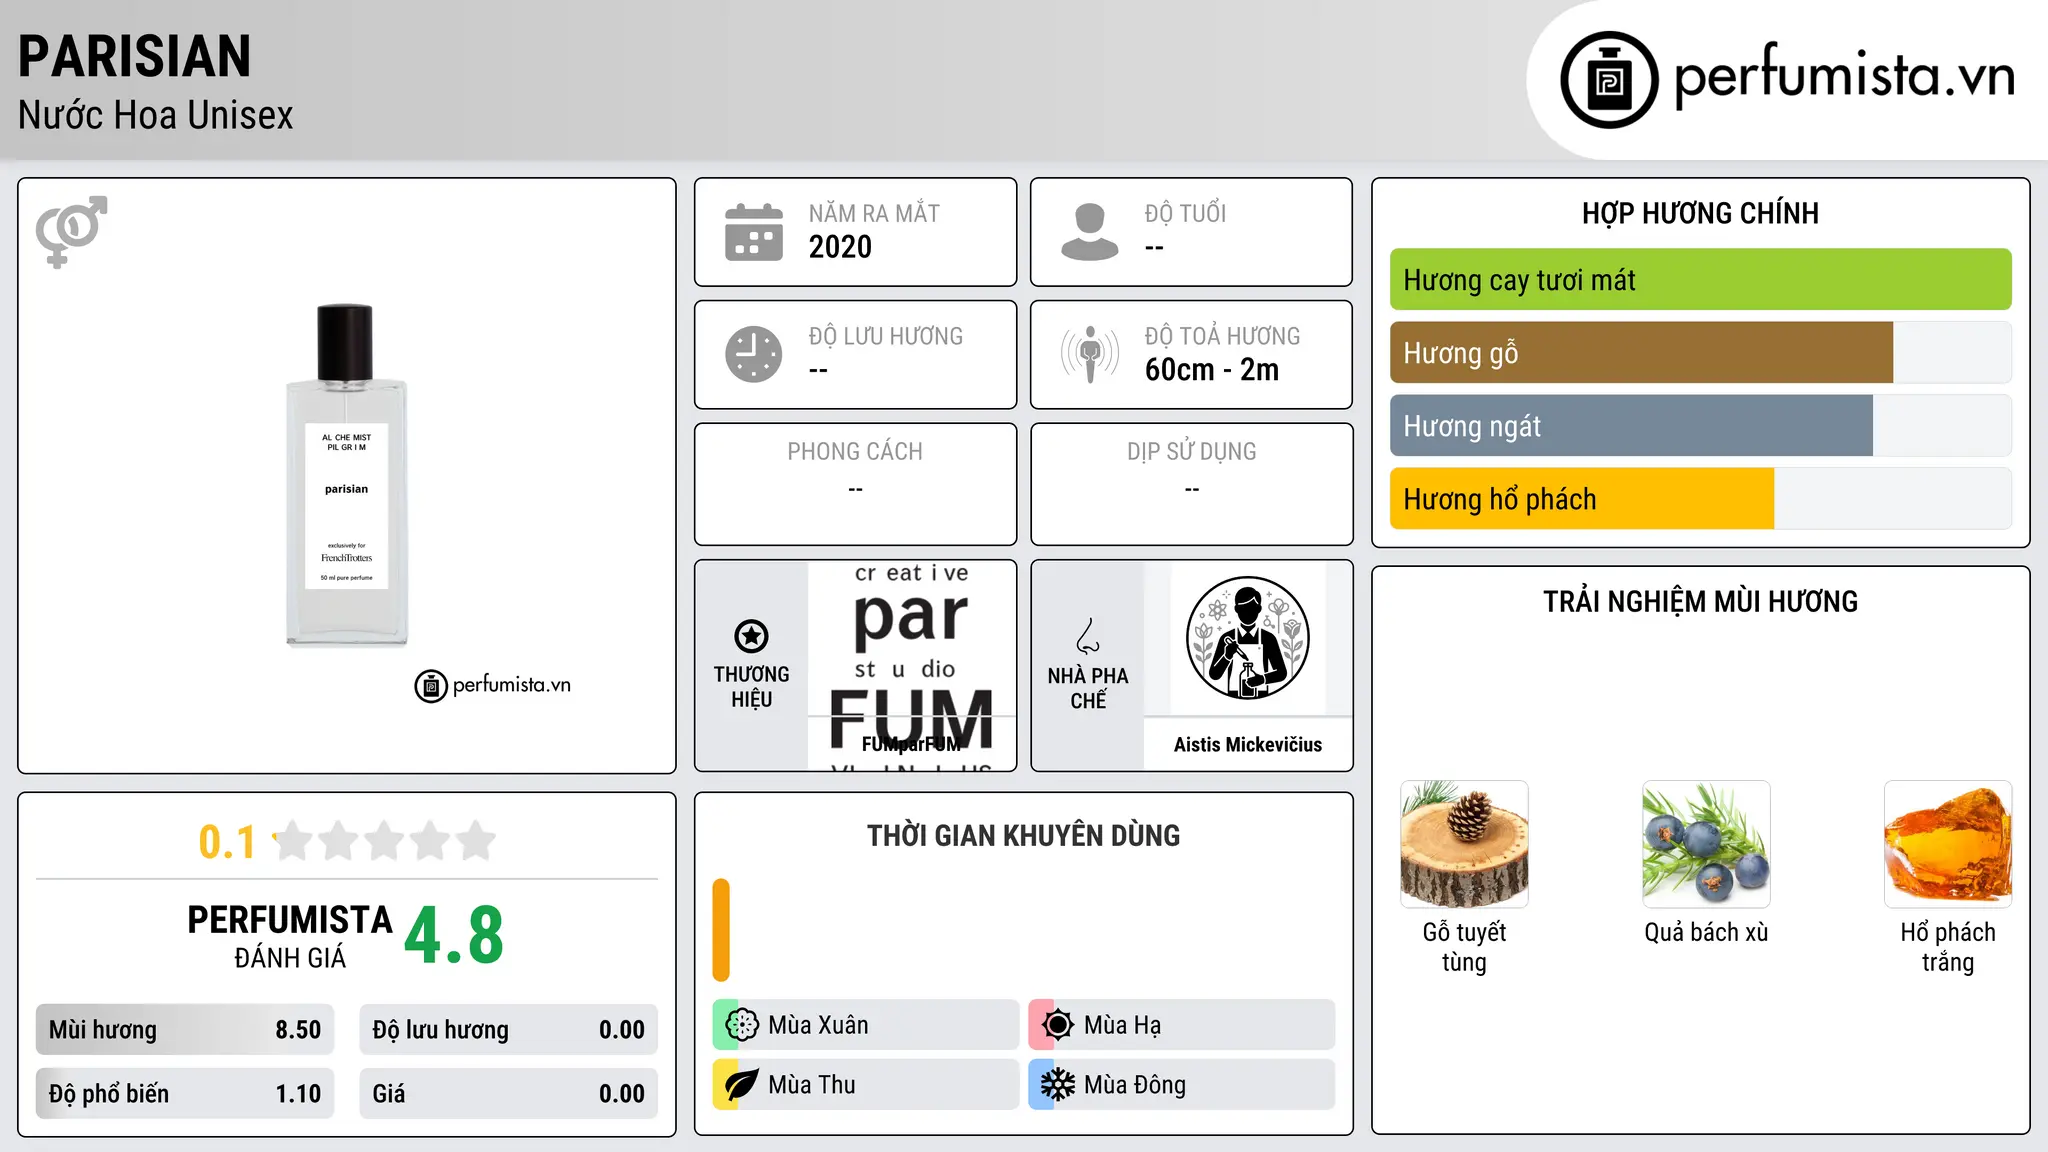Click the green 4.8 Perfumista score
Screen dimensions: 2048x1152
pyautogui.click(x=454, y=936)
